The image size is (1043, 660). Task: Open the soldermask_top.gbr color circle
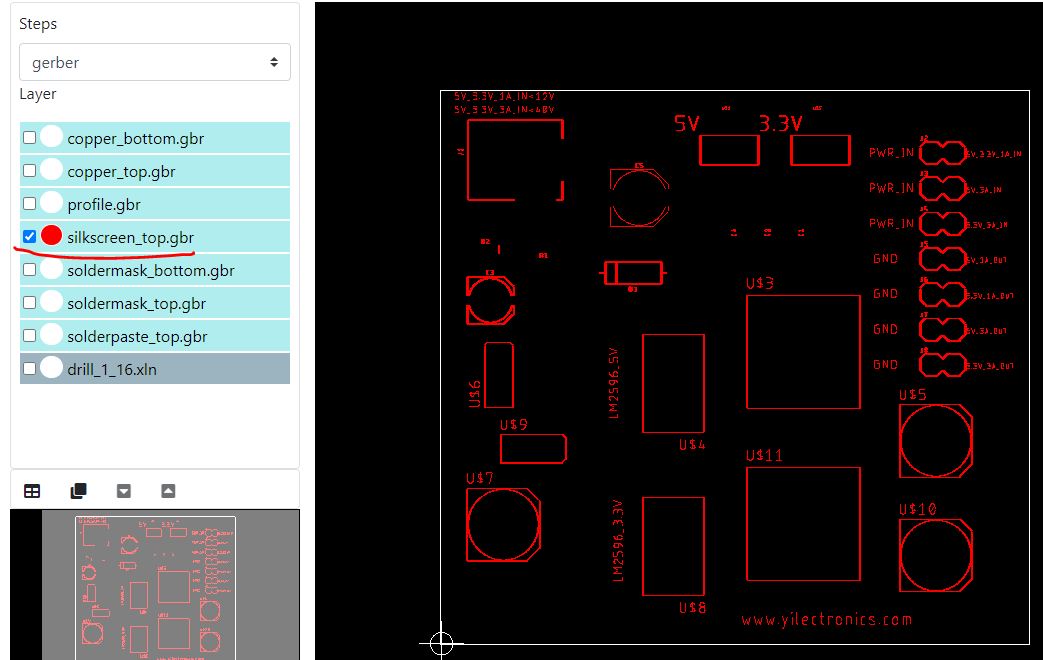[x=51, y=303]
